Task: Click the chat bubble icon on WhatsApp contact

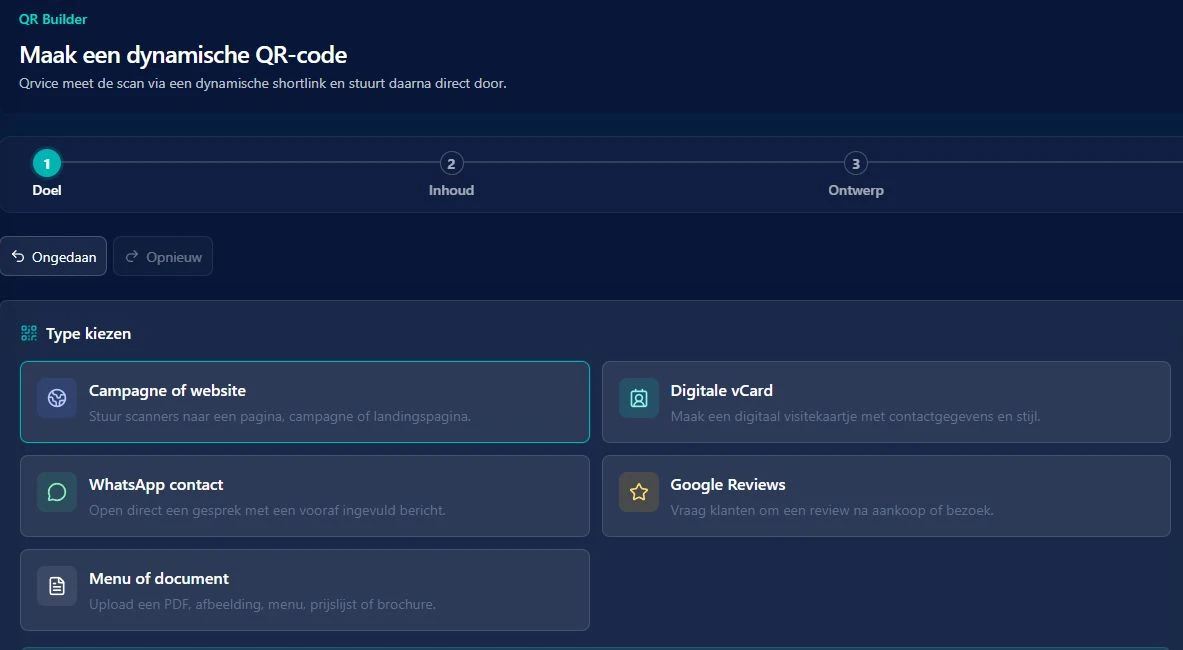Action: [57, 492]
